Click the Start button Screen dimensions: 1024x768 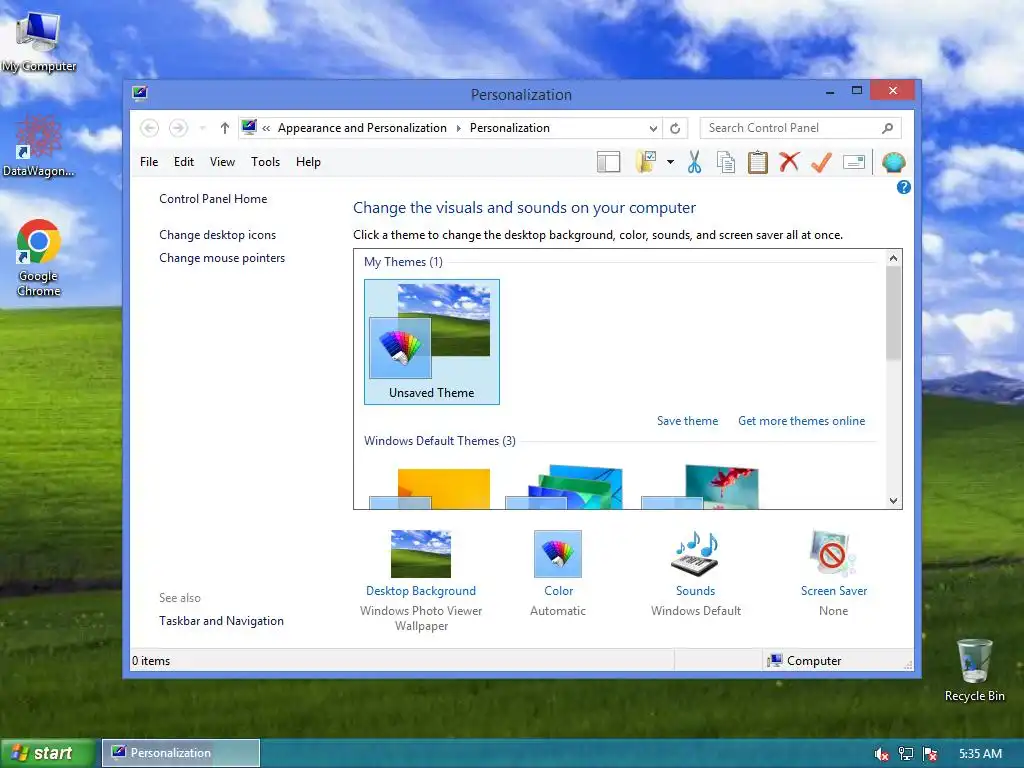(x=46, y=753)
